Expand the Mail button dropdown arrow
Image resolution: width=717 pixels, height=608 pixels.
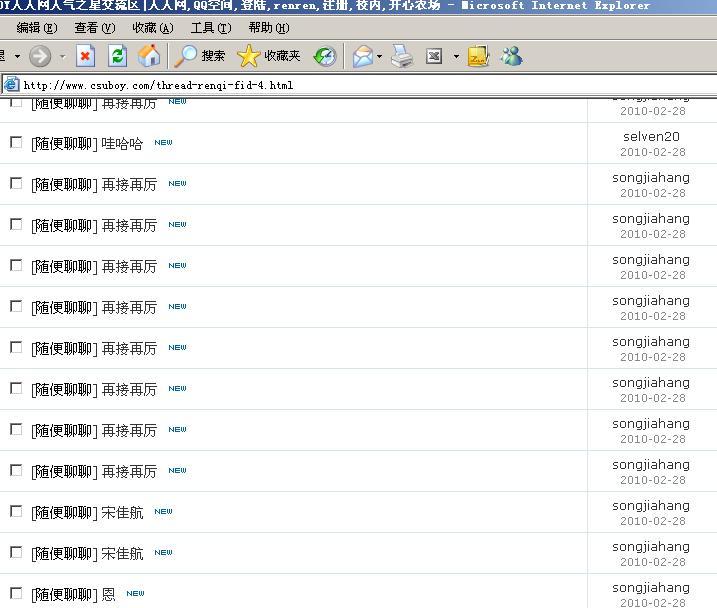coord(380,56)
